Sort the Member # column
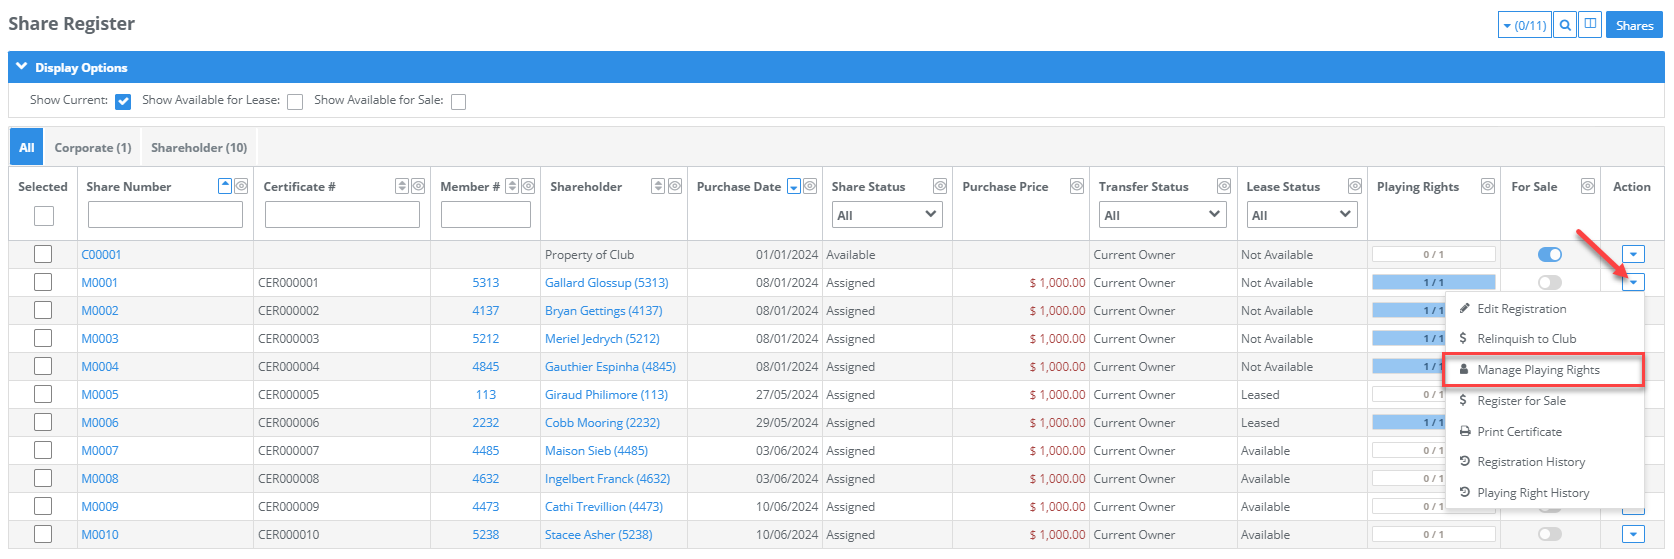Image resolution: width=1674 pixels, height=559 pixels. (x=512, y=186)
